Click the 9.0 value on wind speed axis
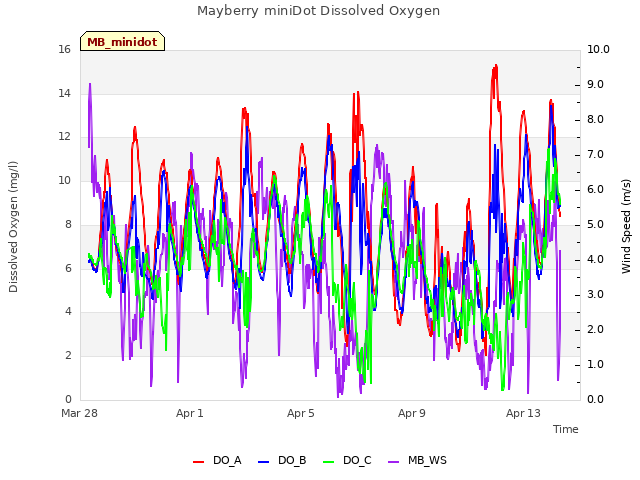The image size is (640, 480). tap(596, 84)
